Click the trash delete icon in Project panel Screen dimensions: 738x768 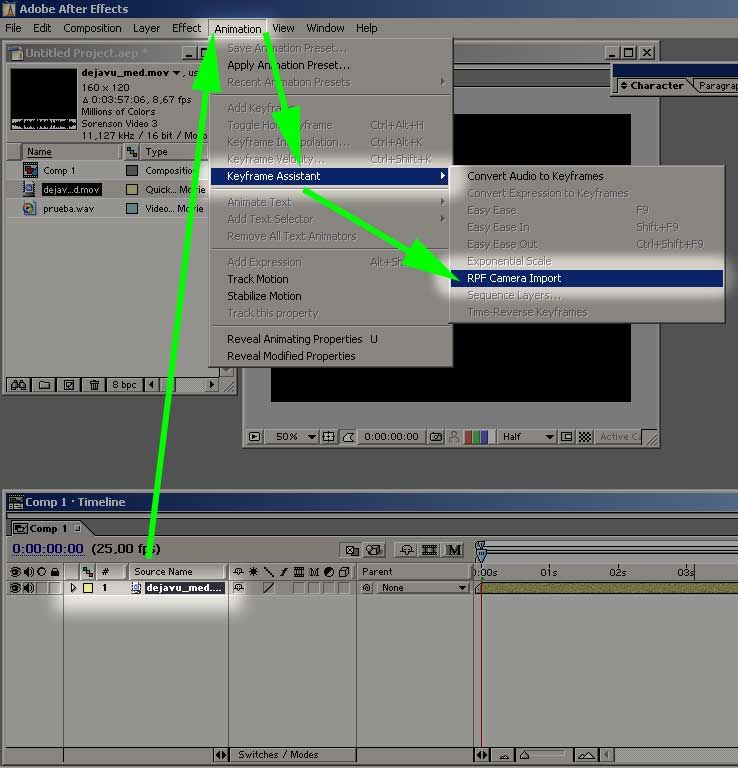94,385
